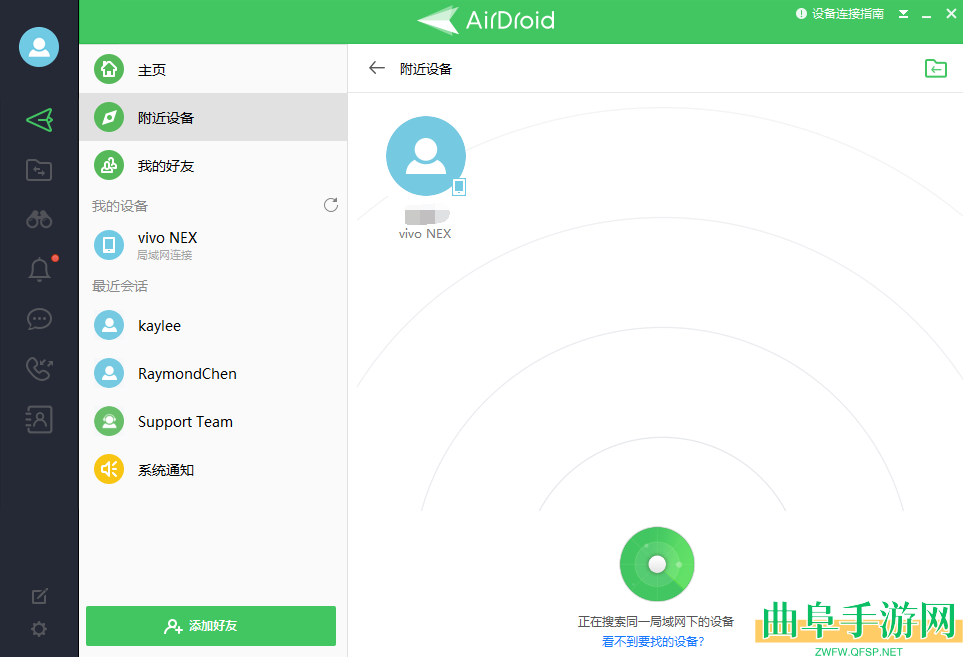963x657 pixels.
Task: Select 主页 menu item
Action: pos(213,69)
